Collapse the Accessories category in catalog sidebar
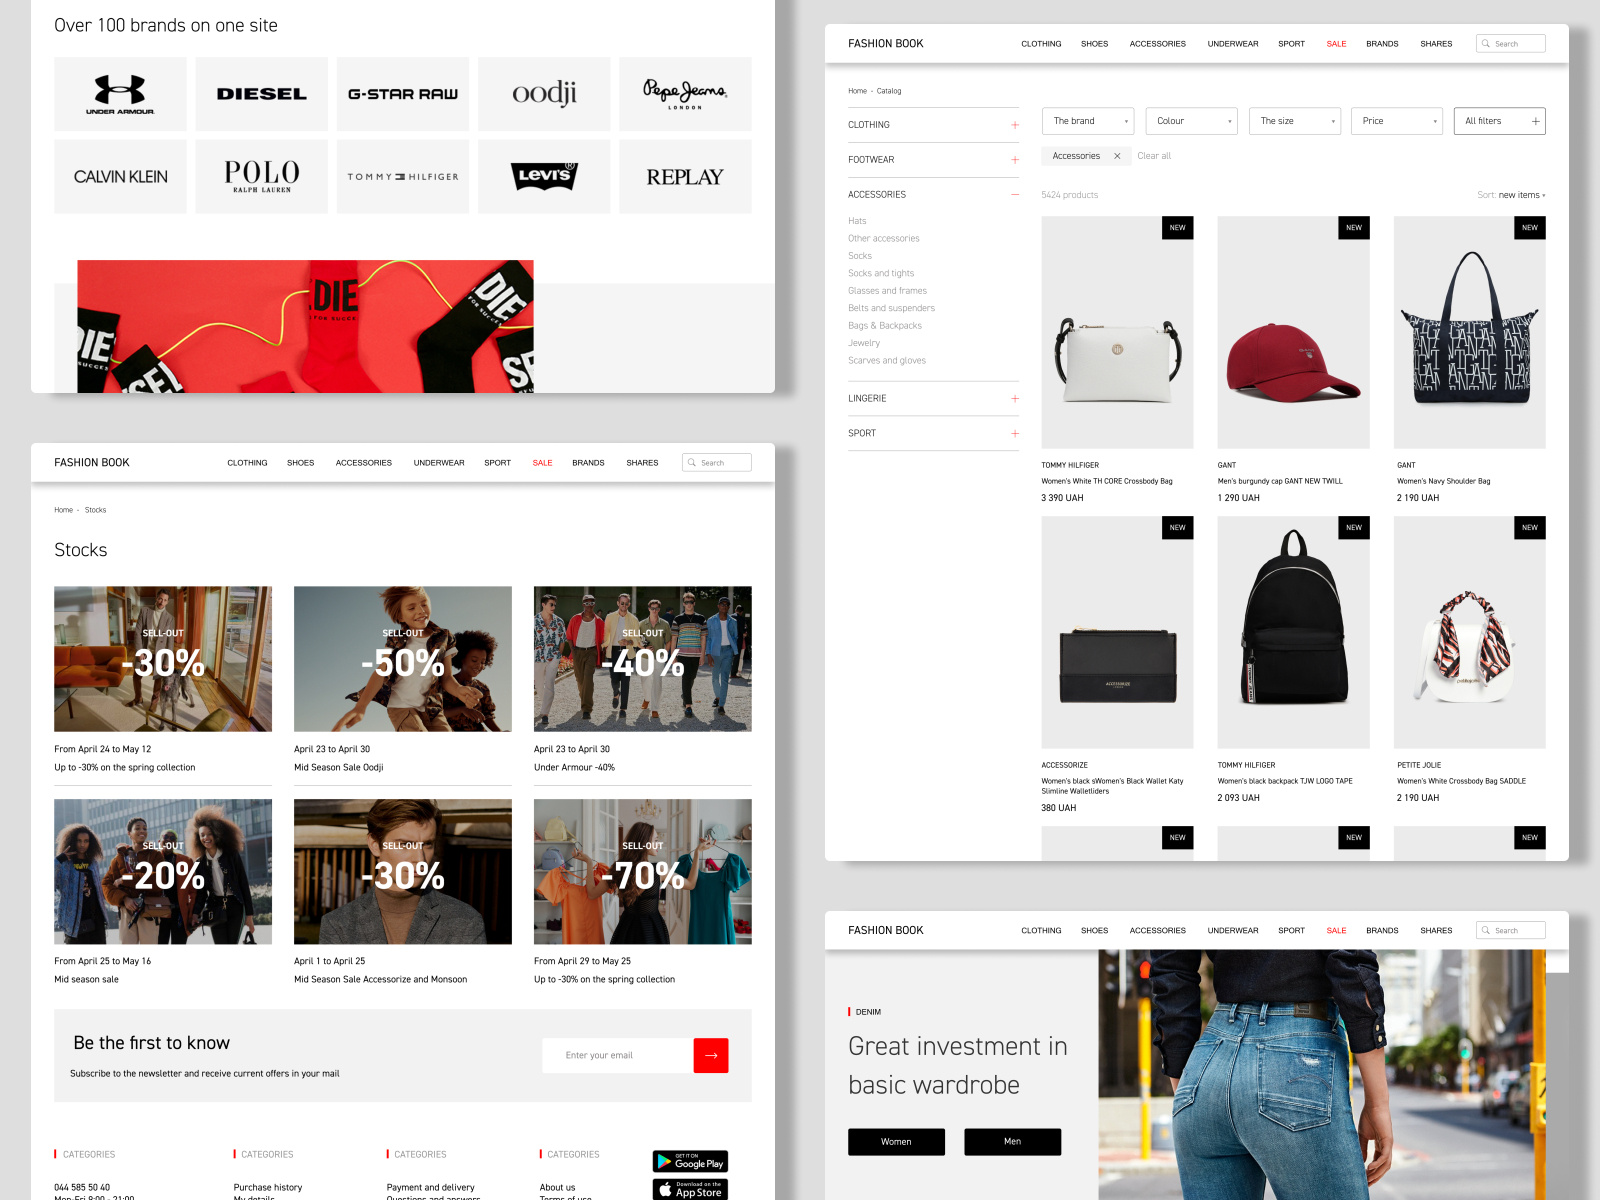Image resolution: width=1600 pixels, height=1200 pixels. coord(1015,195)
